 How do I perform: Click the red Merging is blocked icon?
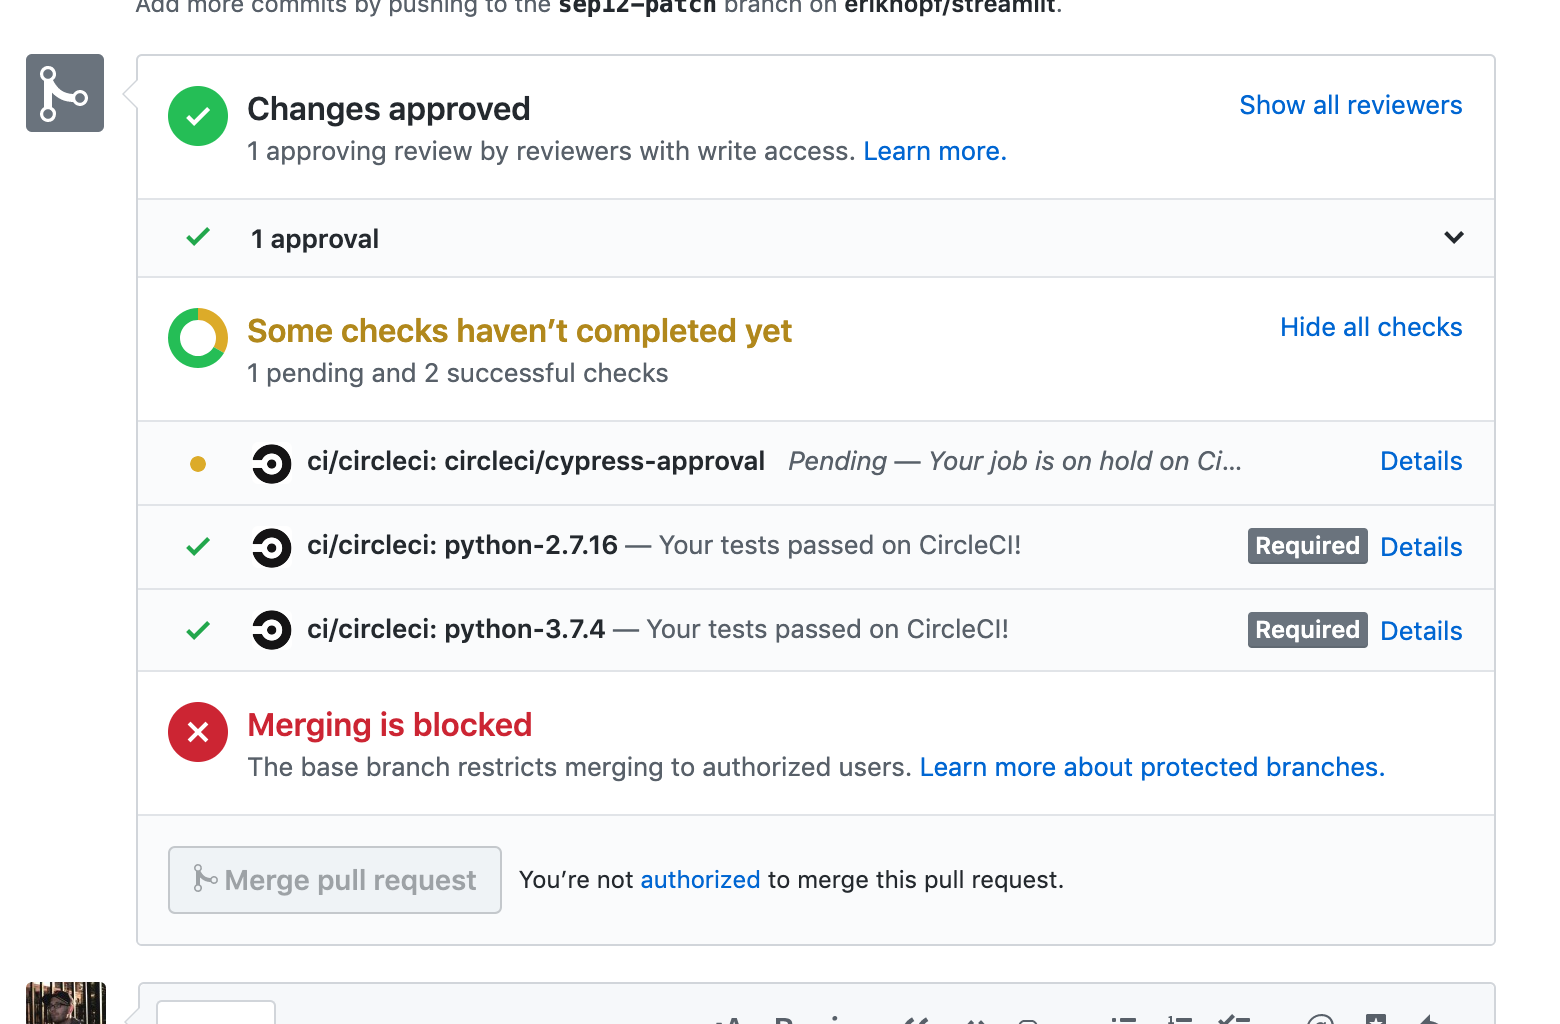click(x=198, y=732)
